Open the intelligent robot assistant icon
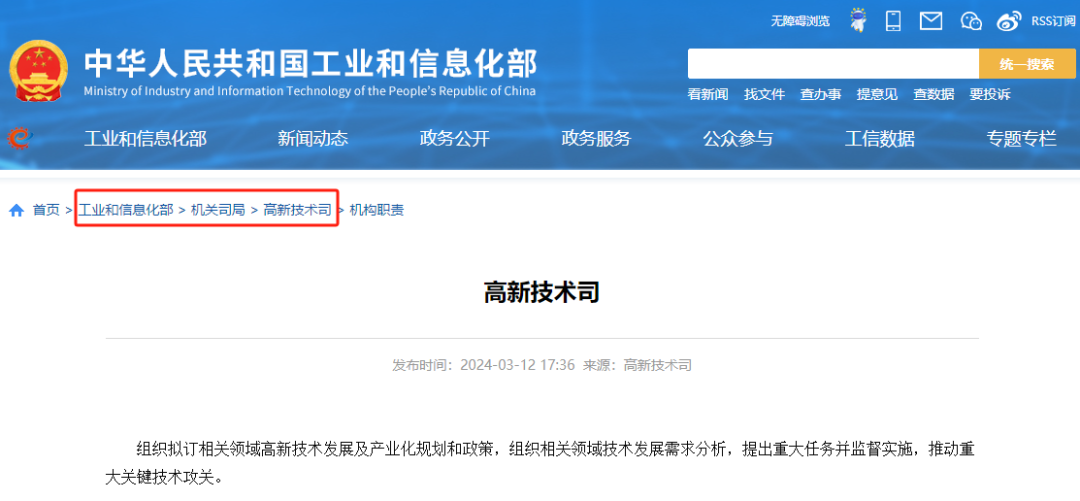Image resolution: width=1080 pixels, height=501 pixels. tap(858, 20)
